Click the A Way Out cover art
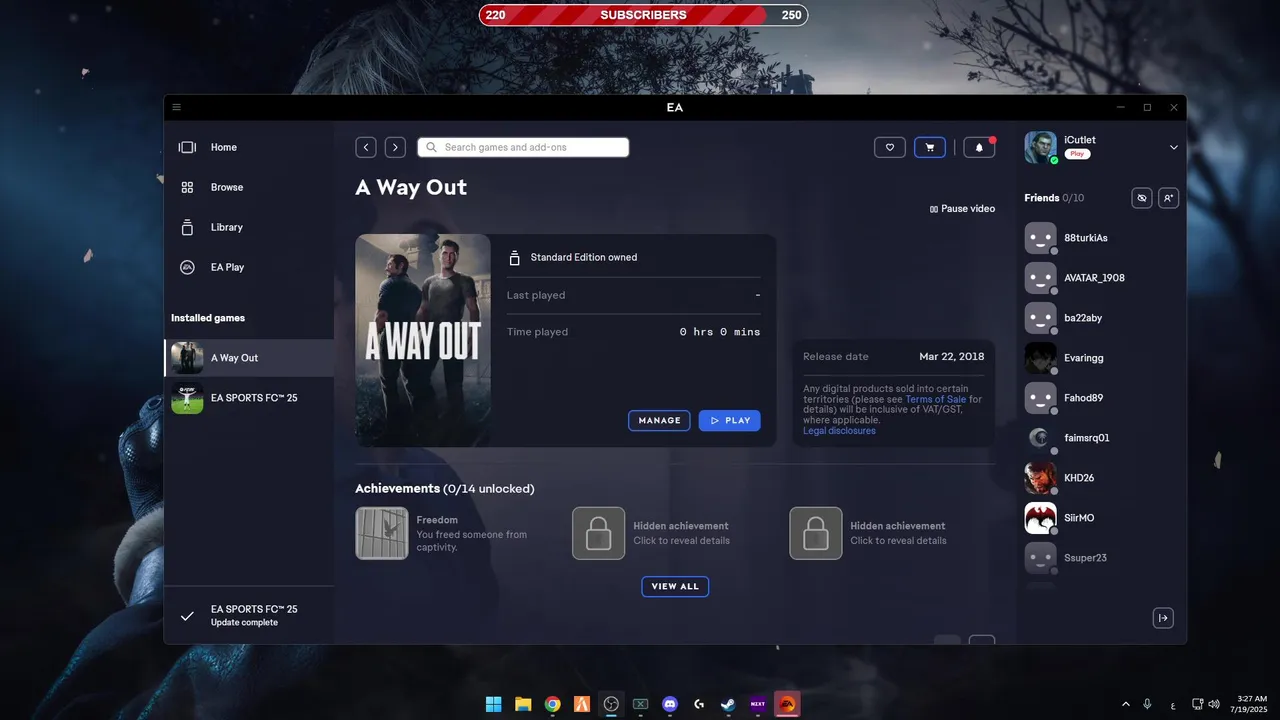Viewport: 1280px width, 720px height. [423, 340]
